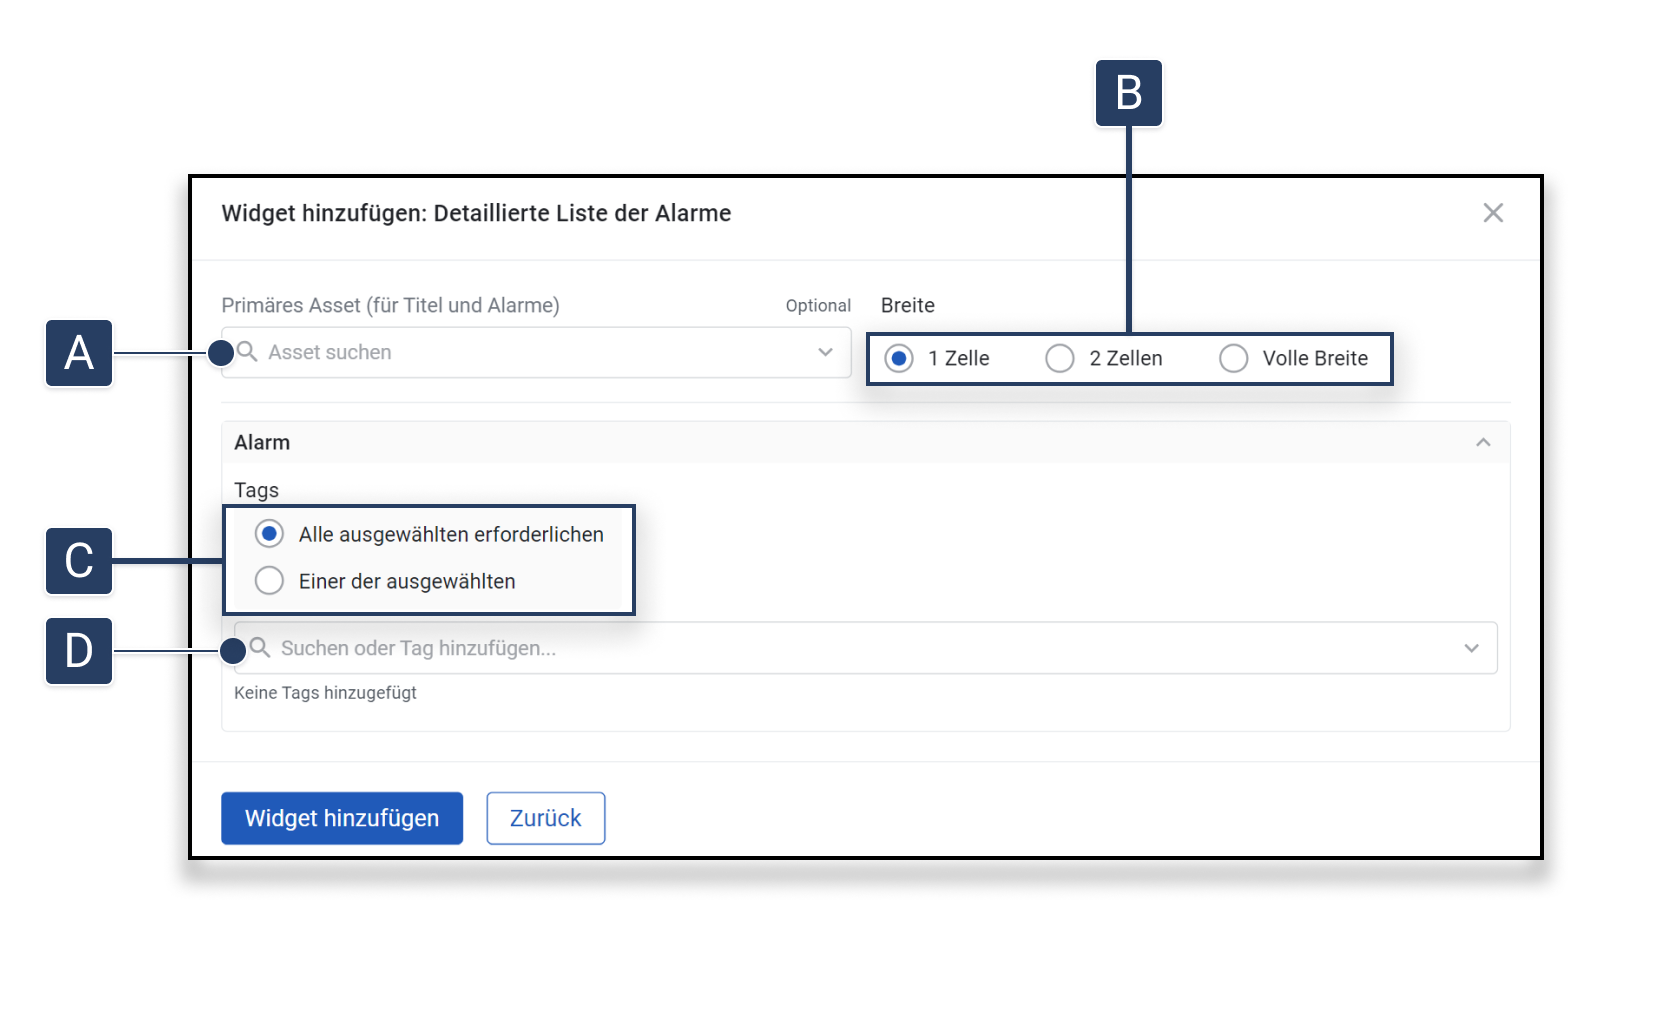This screenshot has height=1032, width=1678.
Task: Expand the tag search dropdown arrow
Action: [x=1471, y=648]
